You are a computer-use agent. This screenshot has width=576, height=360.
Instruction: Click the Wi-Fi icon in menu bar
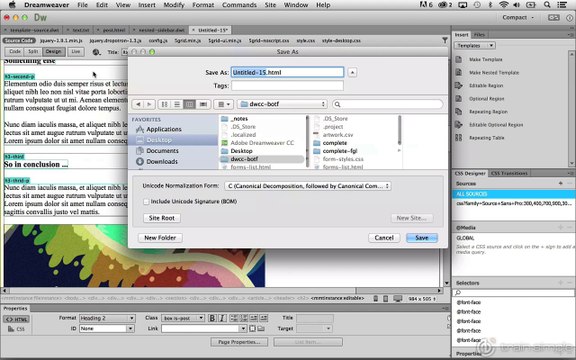tap(503, 5)
